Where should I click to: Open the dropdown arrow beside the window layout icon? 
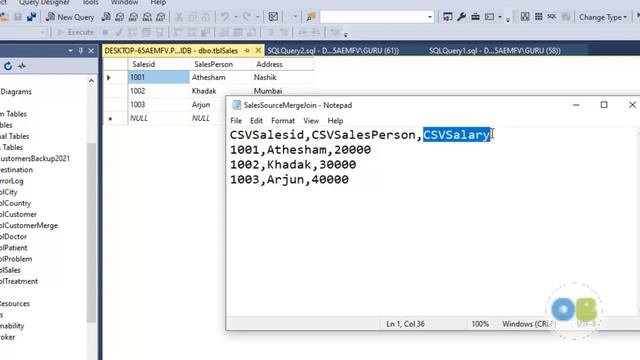pos(500,17)
